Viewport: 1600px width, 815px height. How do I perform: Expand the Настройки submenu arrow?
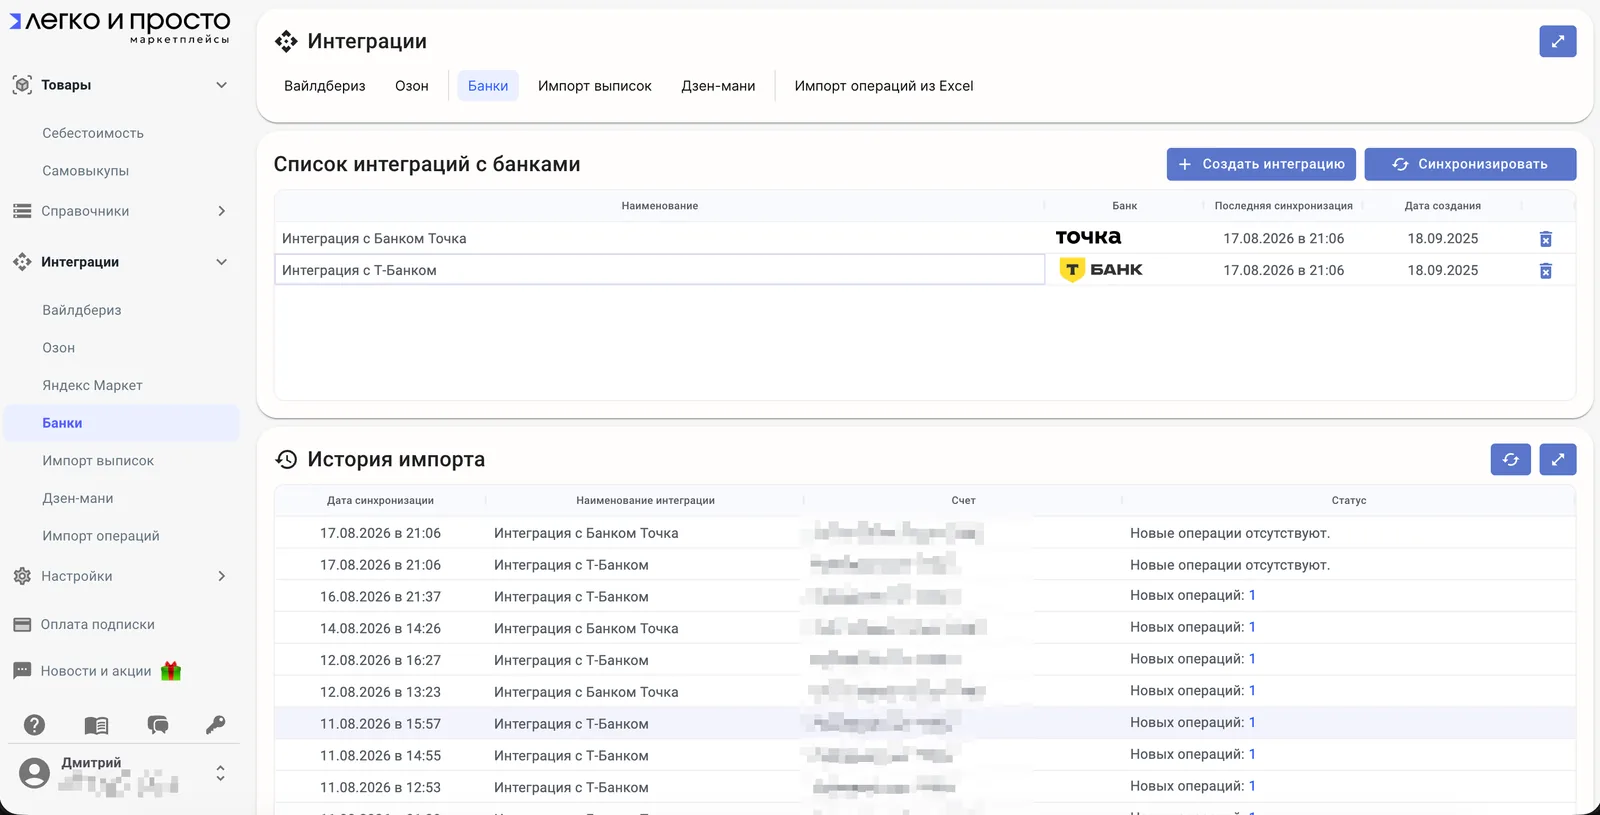[x=221, y=576]
